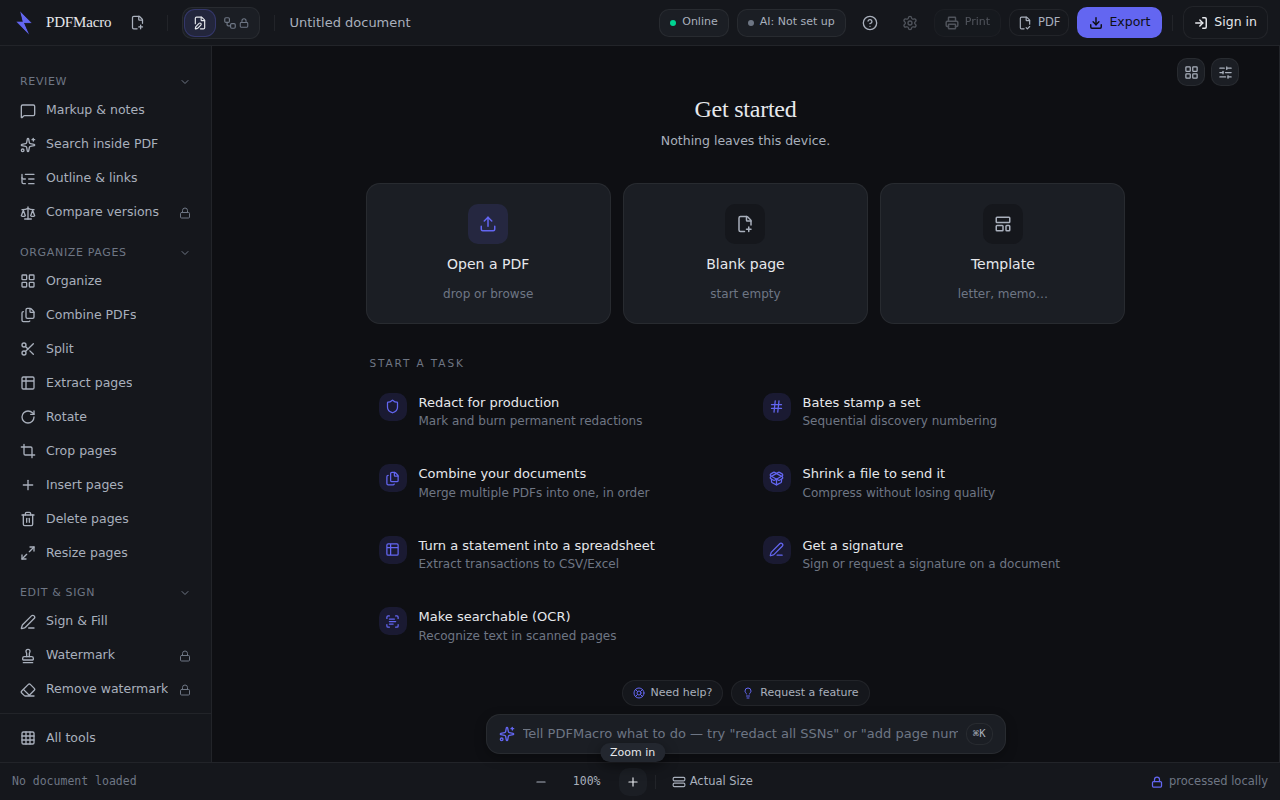Screen dimensions: 1280x800
Task: Click the zoom in plus icon
Action: [633, 781]
